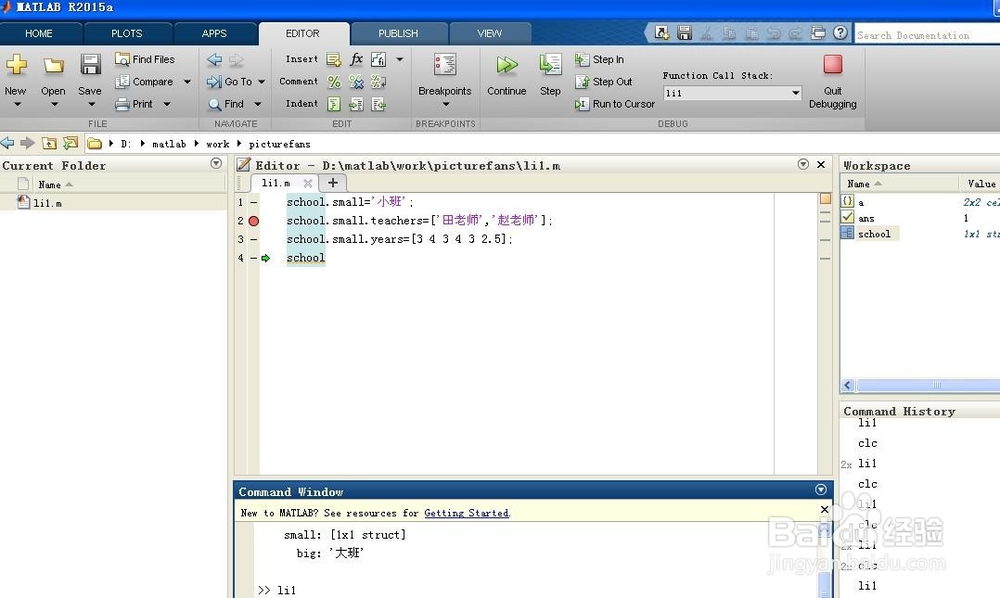Image resolution: width=1000 pixels, height=598 pixels.
Task: Click the fixed-point fi insert icon
Action: click(x=378, y=60)
